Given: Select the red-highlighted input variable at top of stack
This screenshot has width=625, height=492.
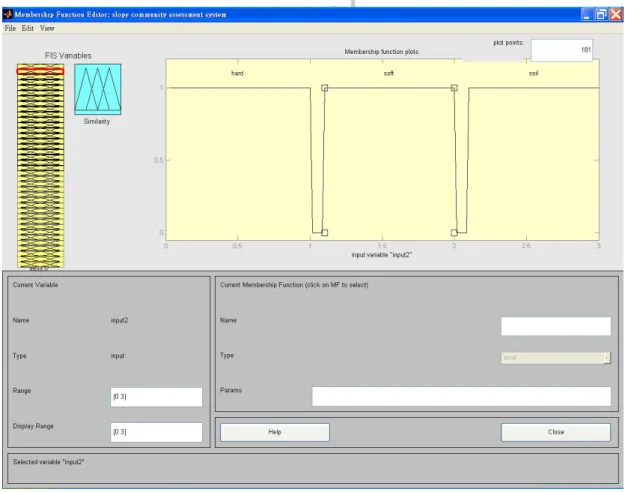Looking at the screenshot, I should [x=40, y=71].
